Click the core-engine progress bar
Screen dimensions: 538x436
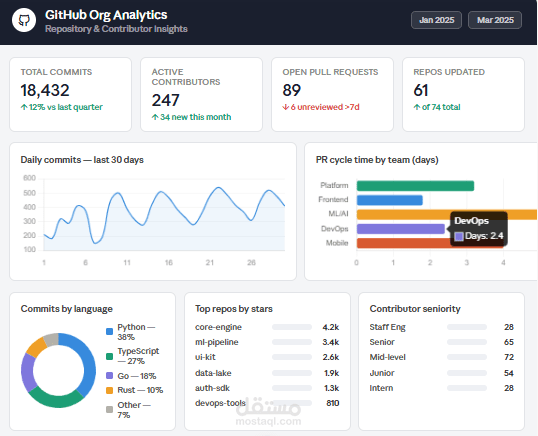292,327
